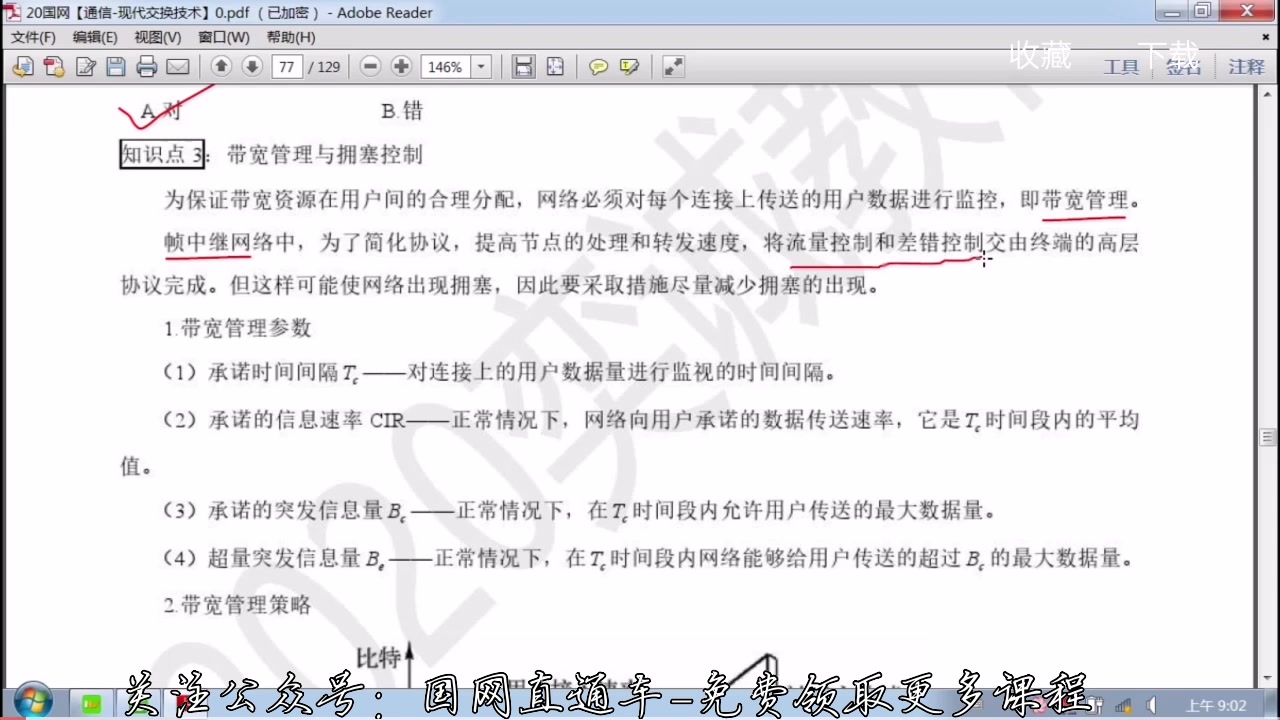The width and height of the screenshot is (1280, 720).
Task: Click the edit/sign document icon
Action: [x=86, y=67]
